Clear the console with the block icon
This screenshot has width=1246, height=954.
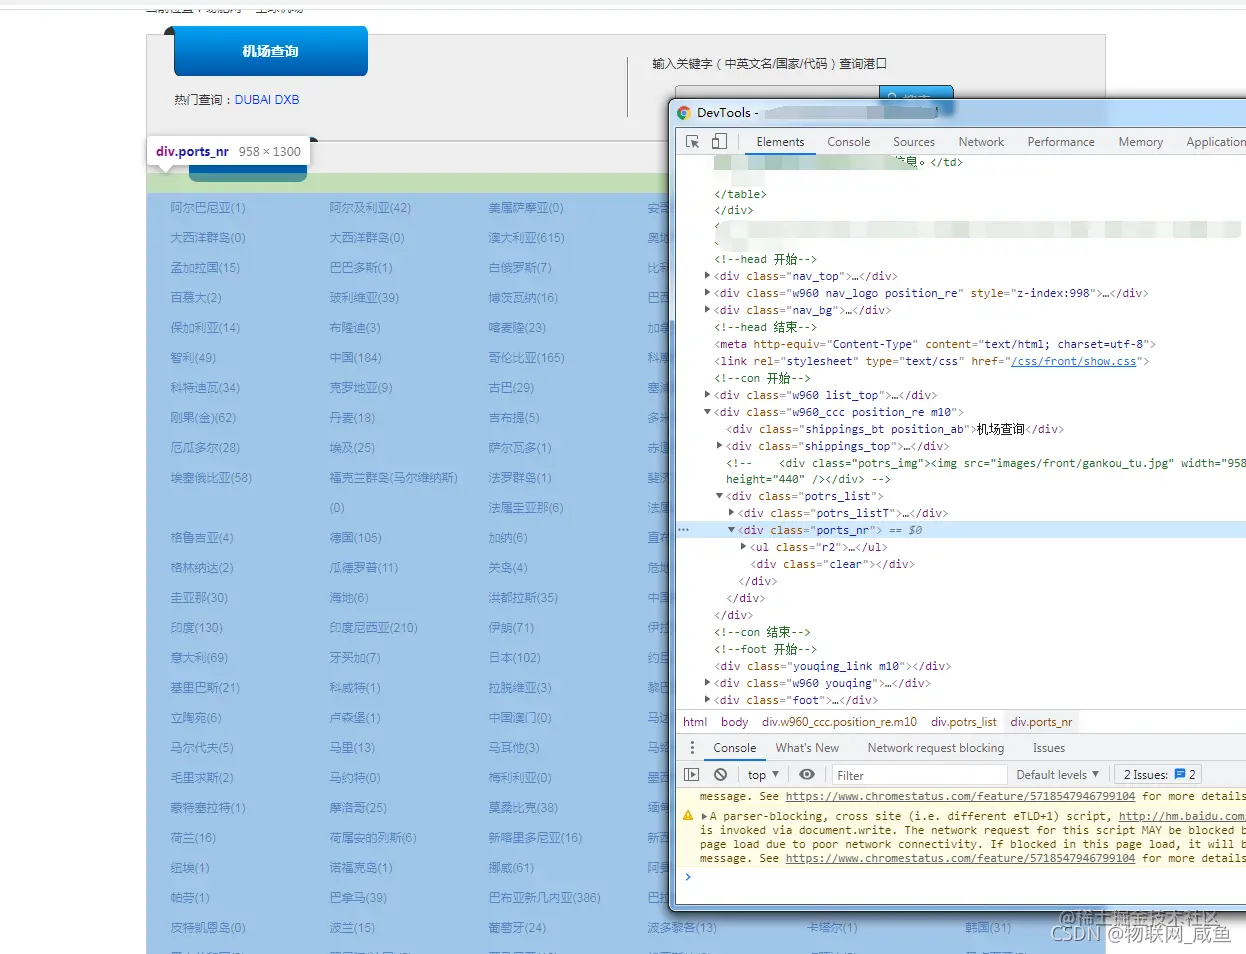[x=720, y=775]
